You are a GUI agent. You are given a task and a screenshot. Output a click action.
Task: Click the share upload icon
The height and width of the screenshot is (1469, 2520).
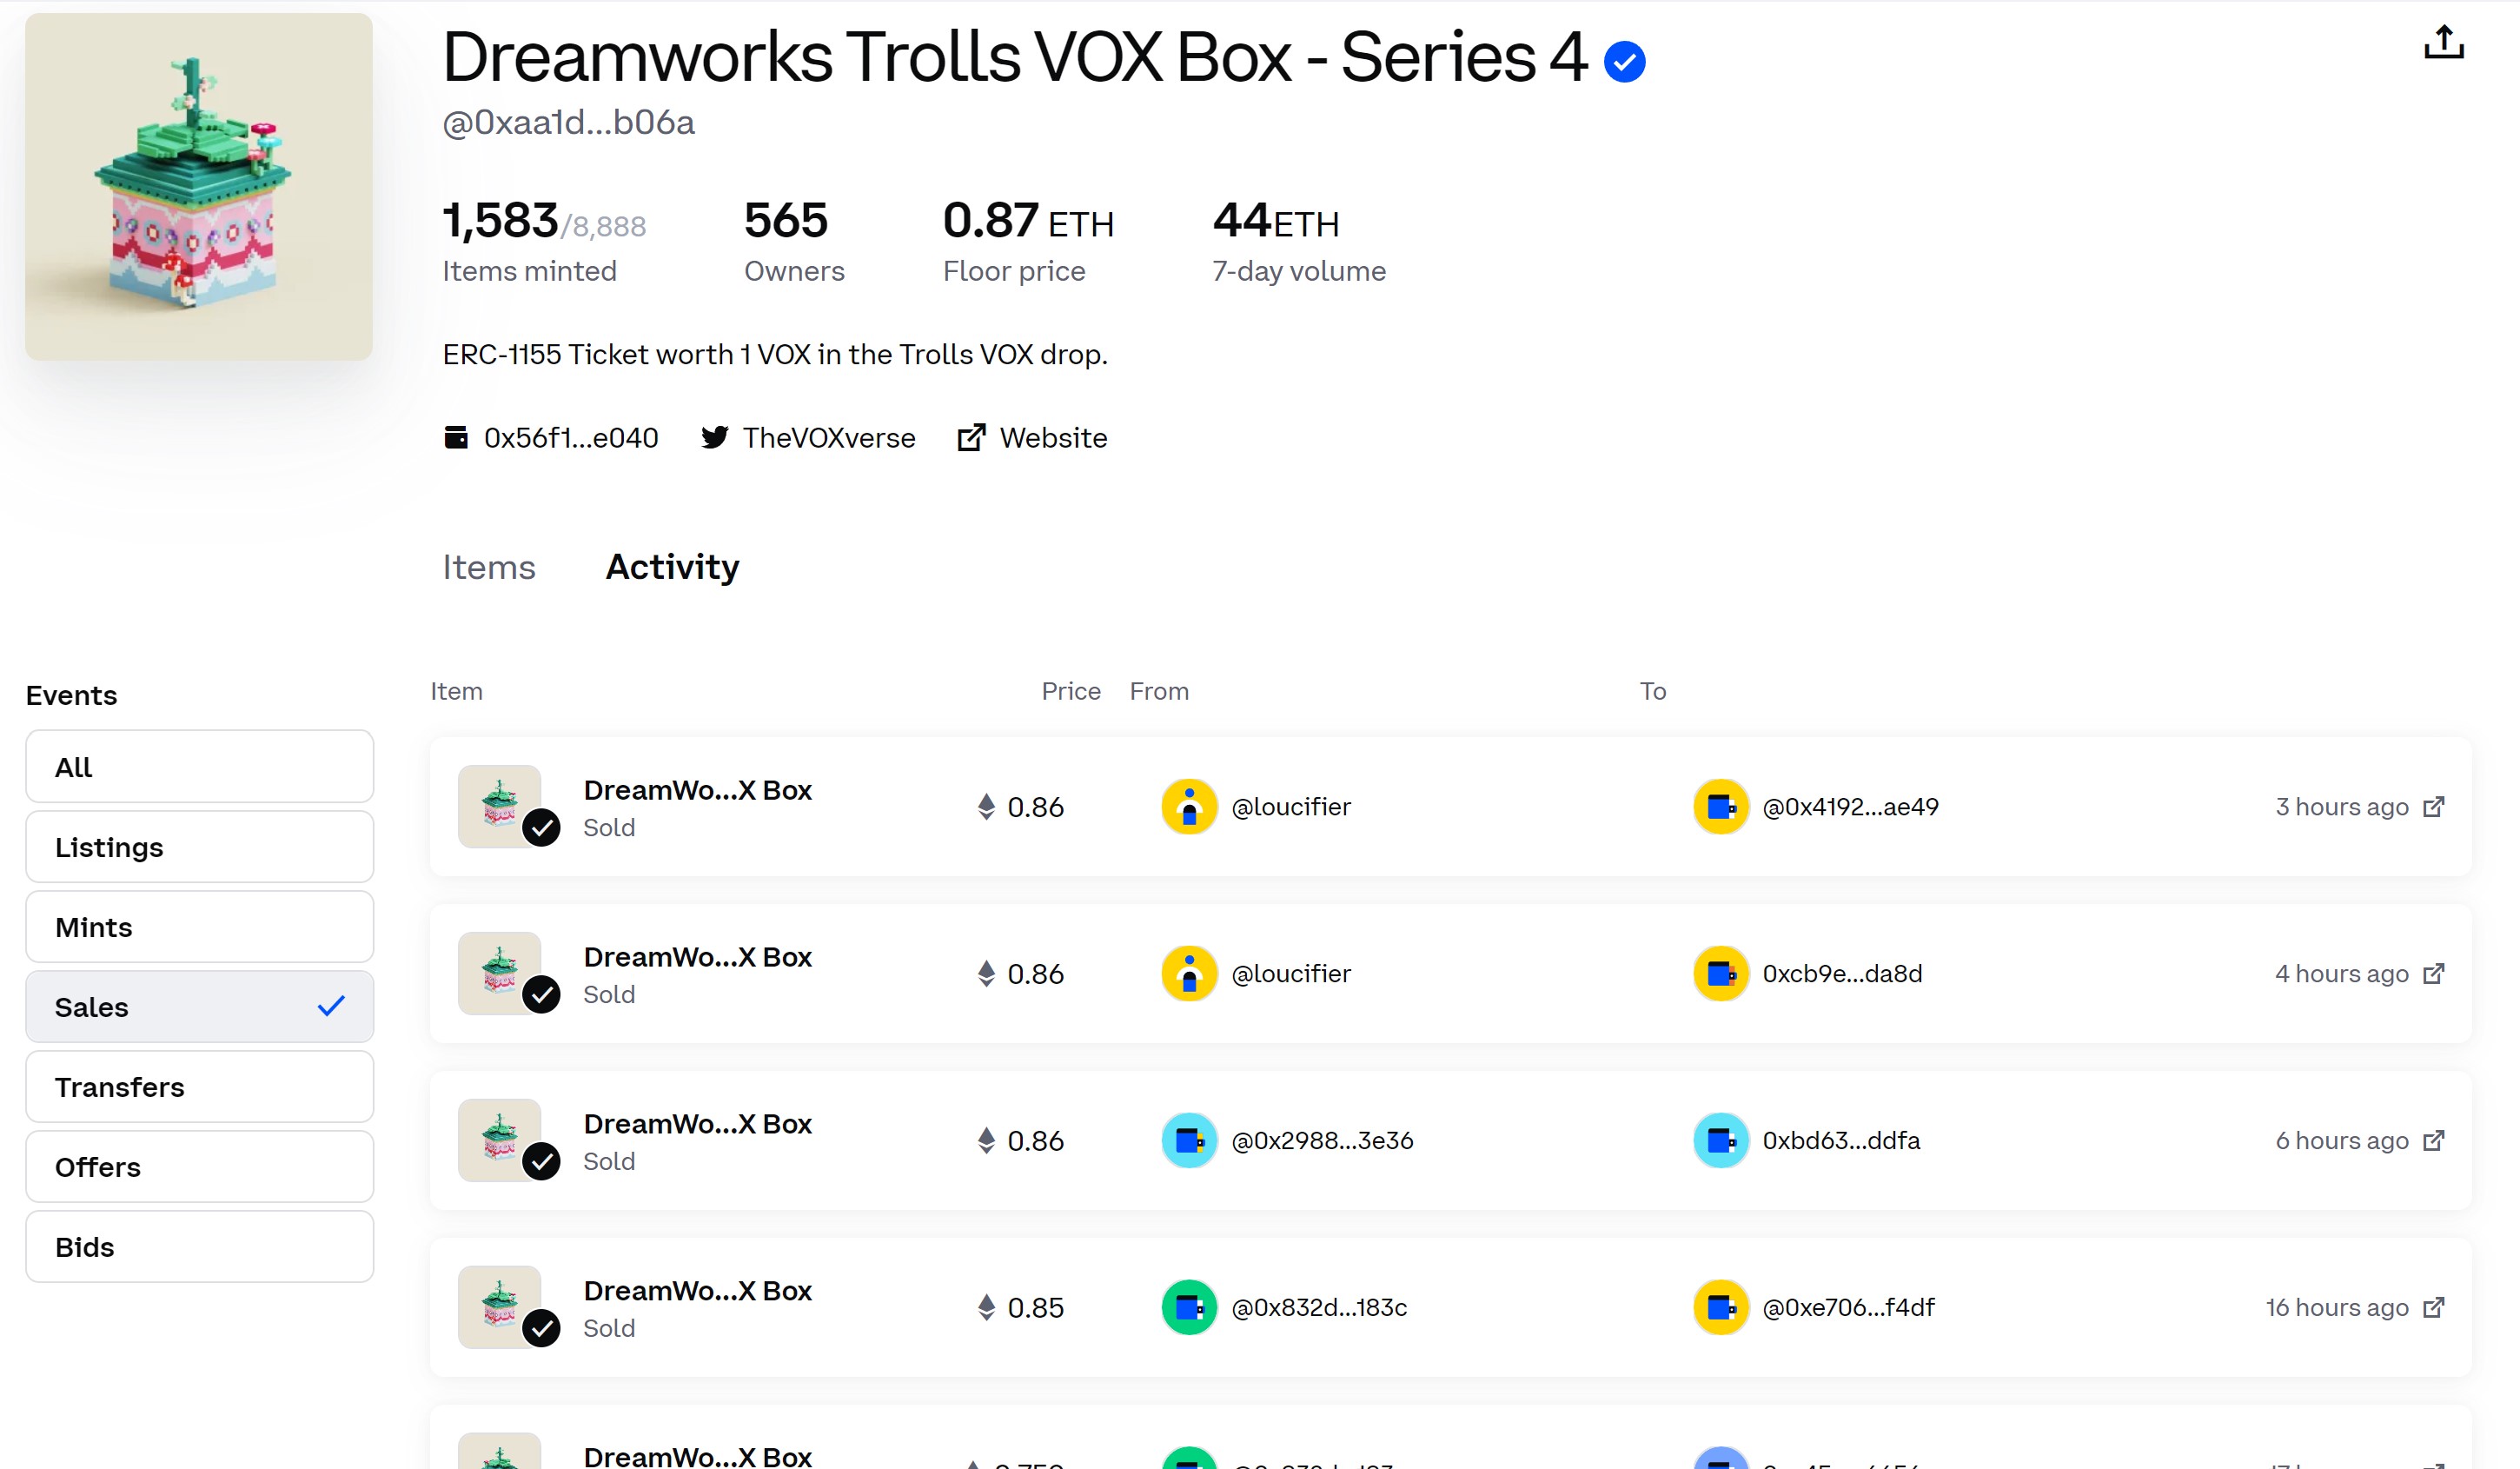click(x=2443, y=42)
